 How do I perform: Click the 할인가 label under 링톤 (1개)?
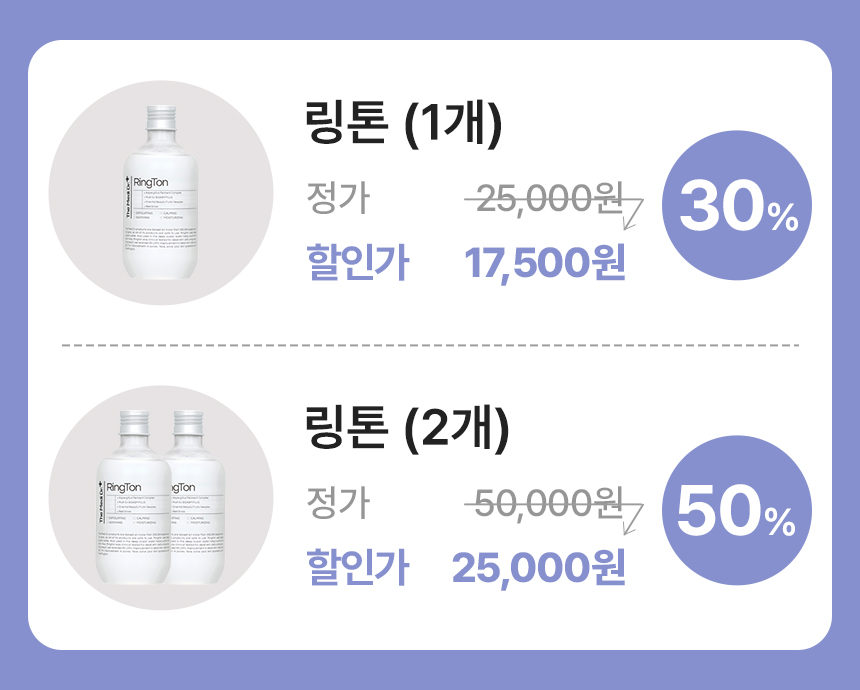356,263
